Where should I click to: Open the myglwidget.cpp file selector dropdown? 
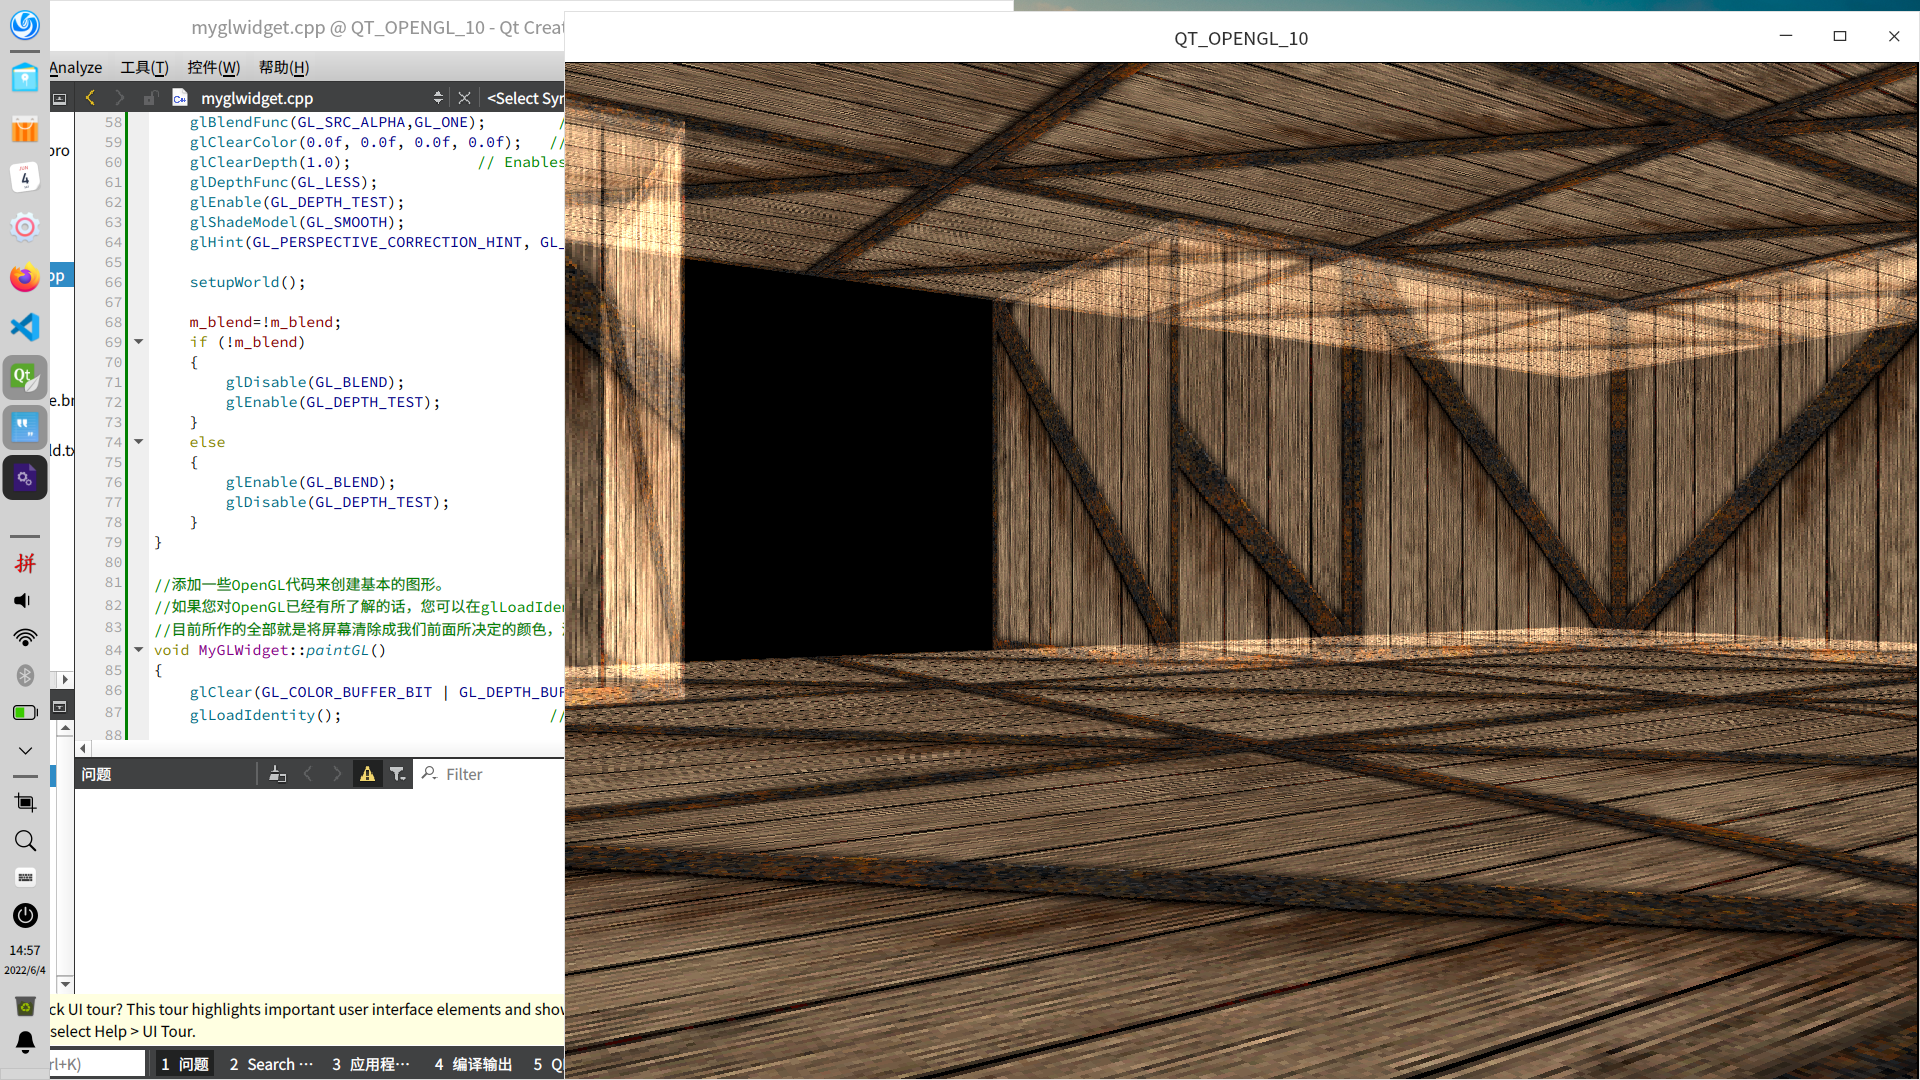437,98
